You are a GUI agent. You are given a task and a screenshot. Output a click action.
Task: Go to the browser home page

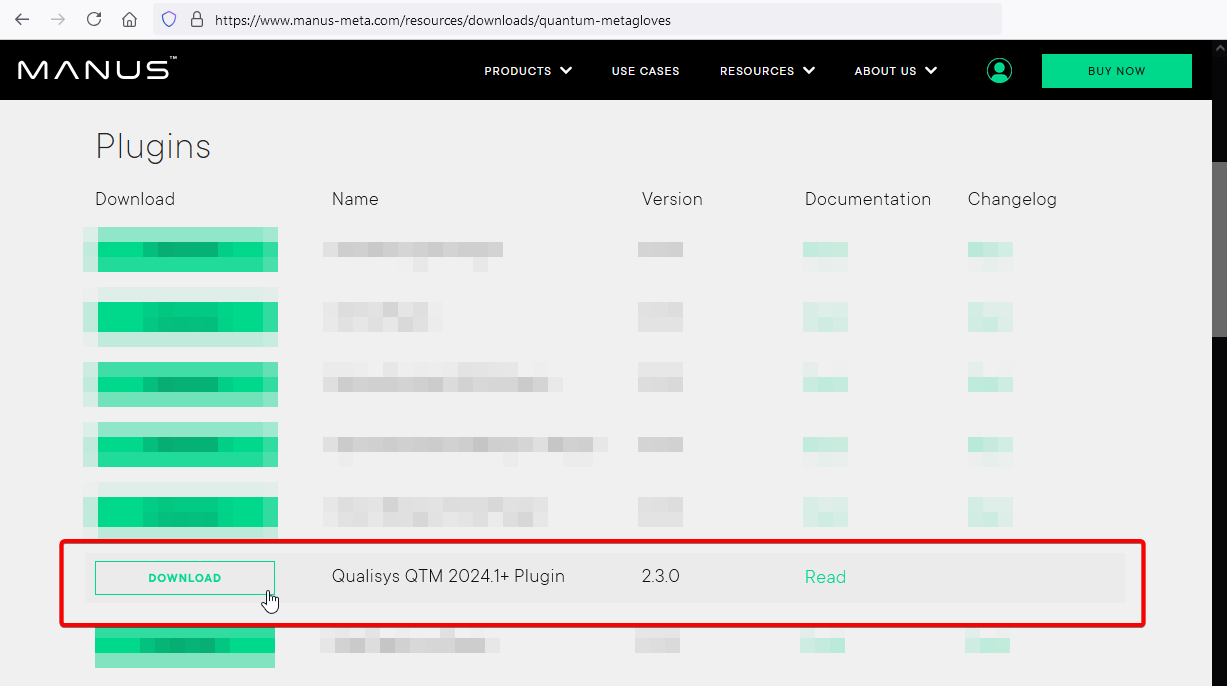tap(129, 19)
